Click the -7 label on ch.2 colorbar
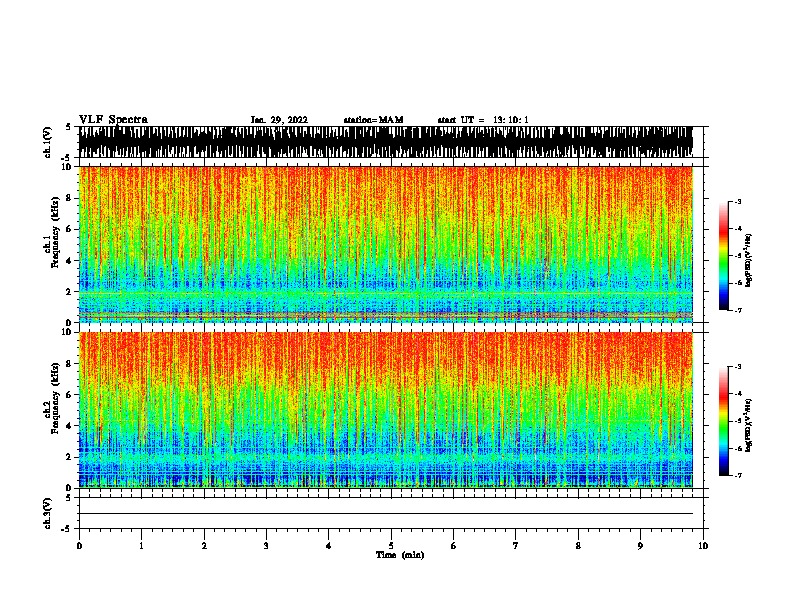This screenshot has width=792, height=612. coord(738,476)
